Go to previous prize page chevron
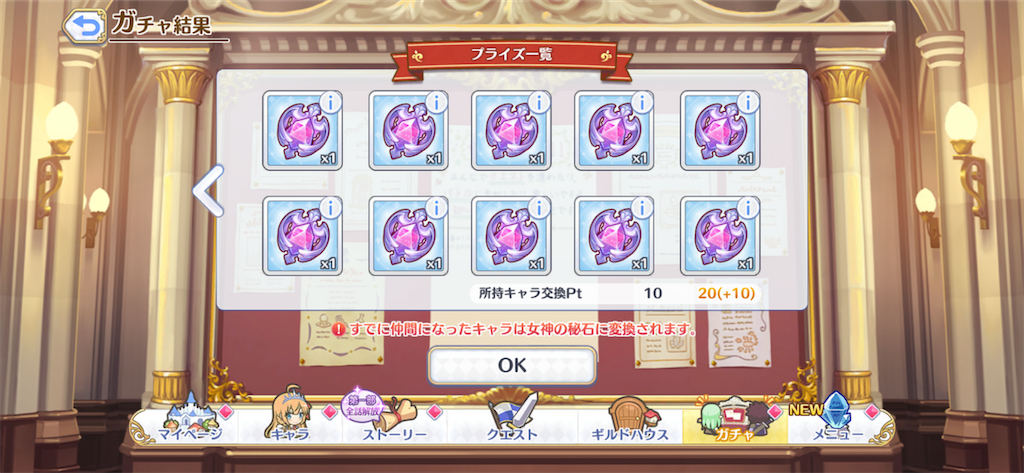The image size is (1024, 473). point(208,191)
